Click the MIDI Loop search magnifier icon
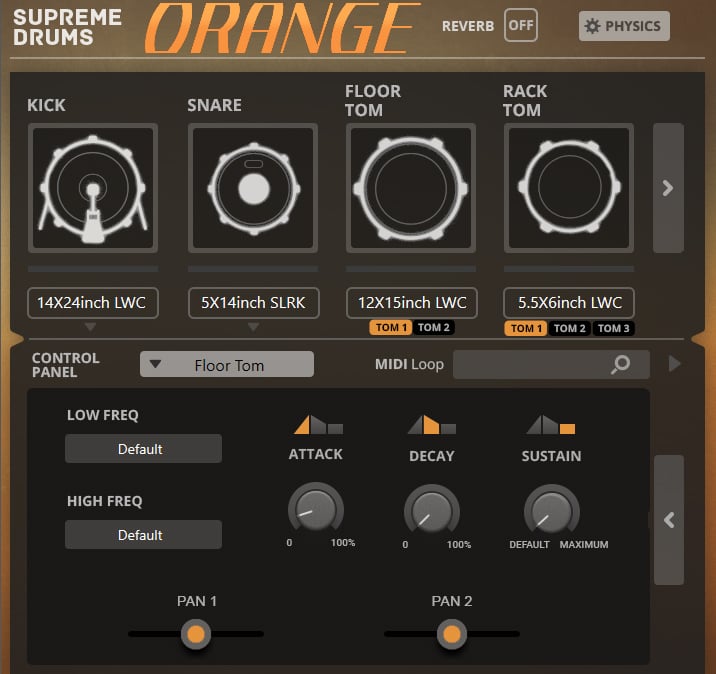716x674 pixels. tap(621, 365)
